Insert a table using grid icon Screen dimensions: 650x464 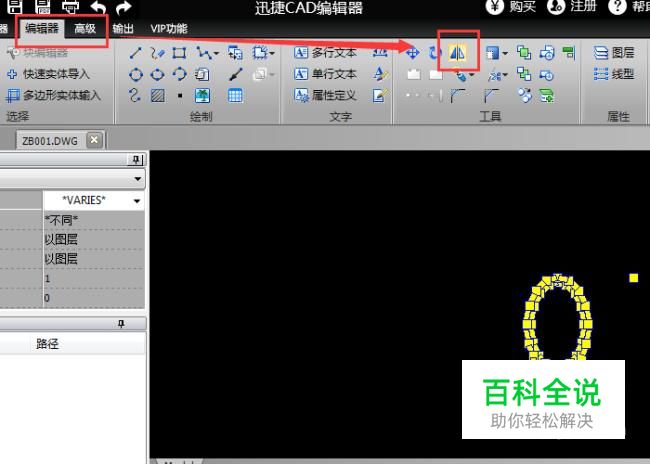pyautogui.click(x=235, y=96)
